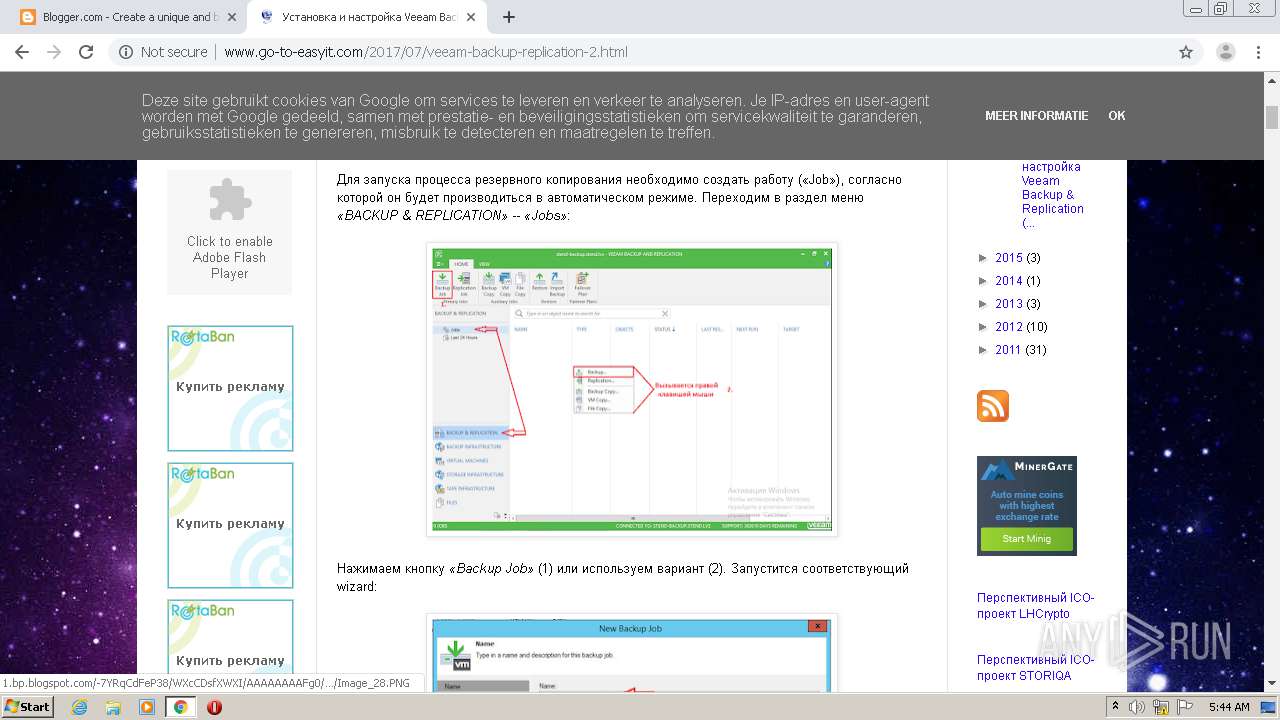The image size is (1280, 720).
Task: Open Перспективный ICO-проект LHCrypto link
Action: [1036, 606]
